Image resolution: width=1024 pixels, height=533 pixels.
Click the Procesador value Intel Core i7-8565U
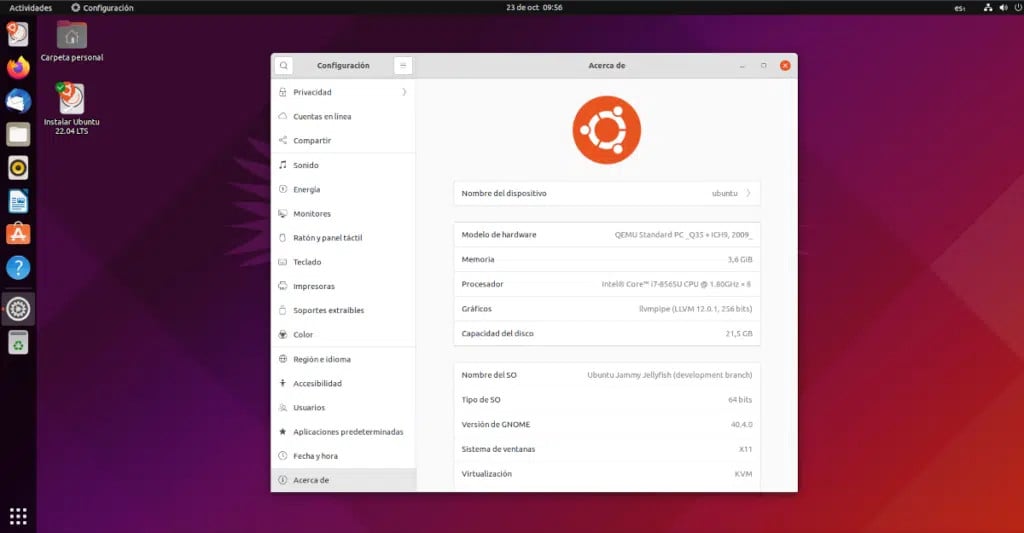tap(676, 284)
